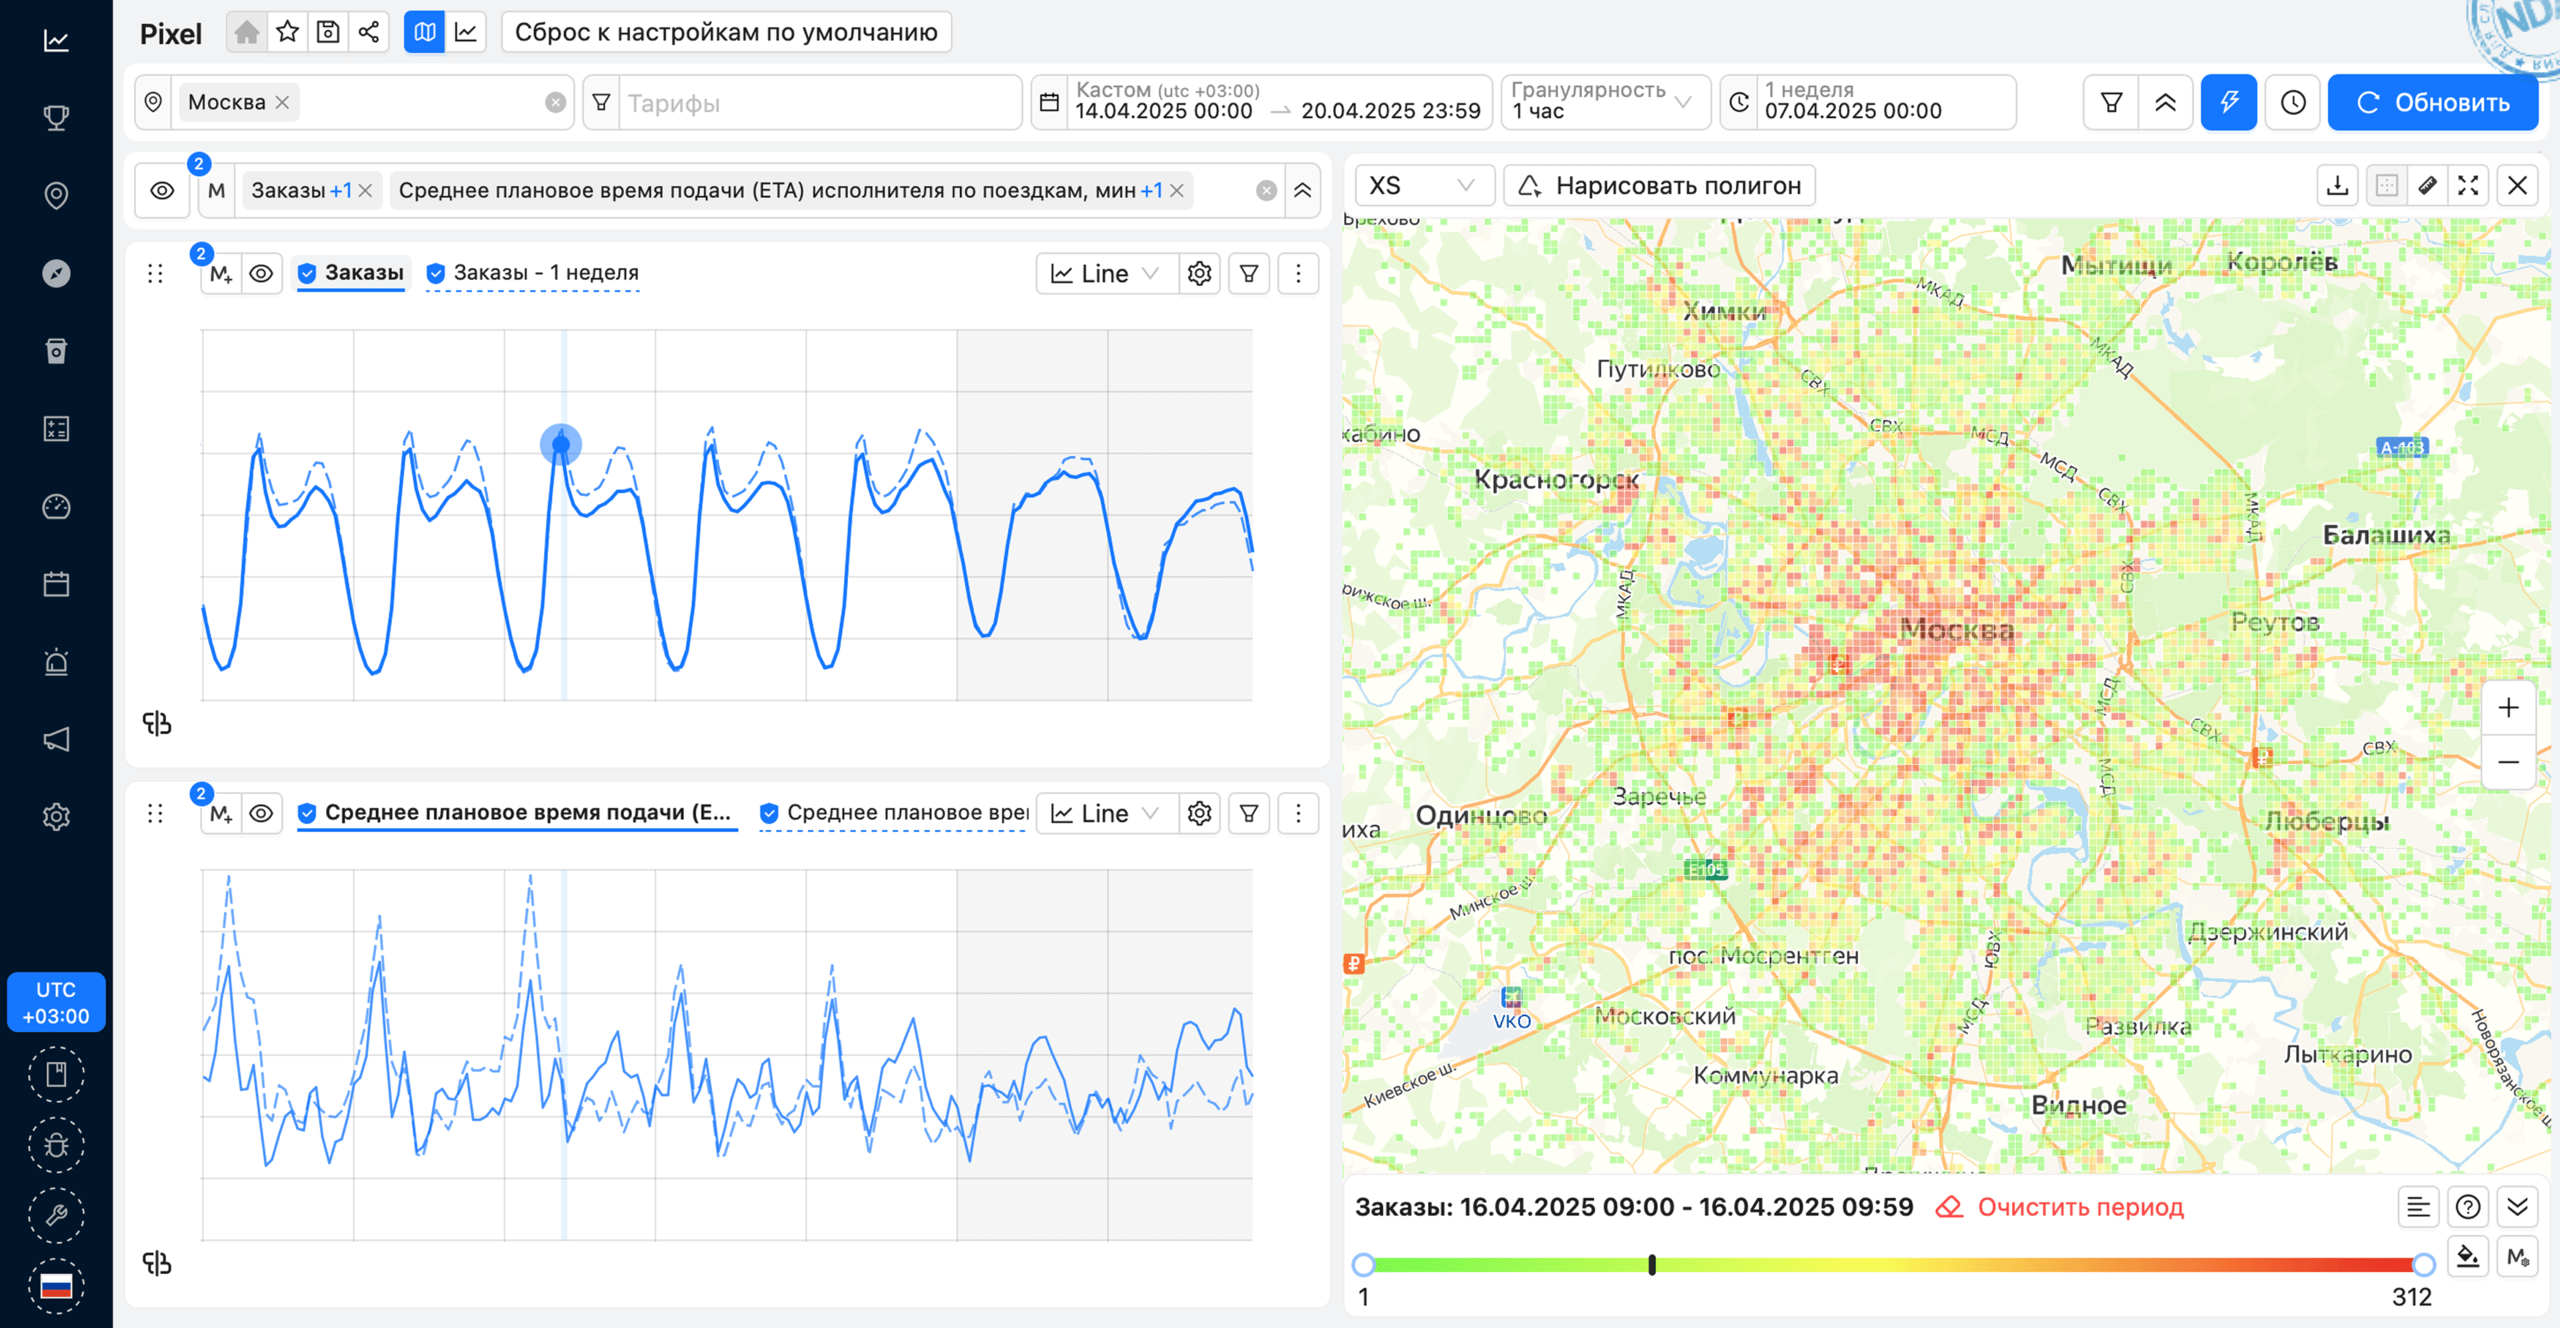The width and height of the screenshot is (2560, 1328).
Task: Click the download icon above map
Action: click(x=2337, y=186)
